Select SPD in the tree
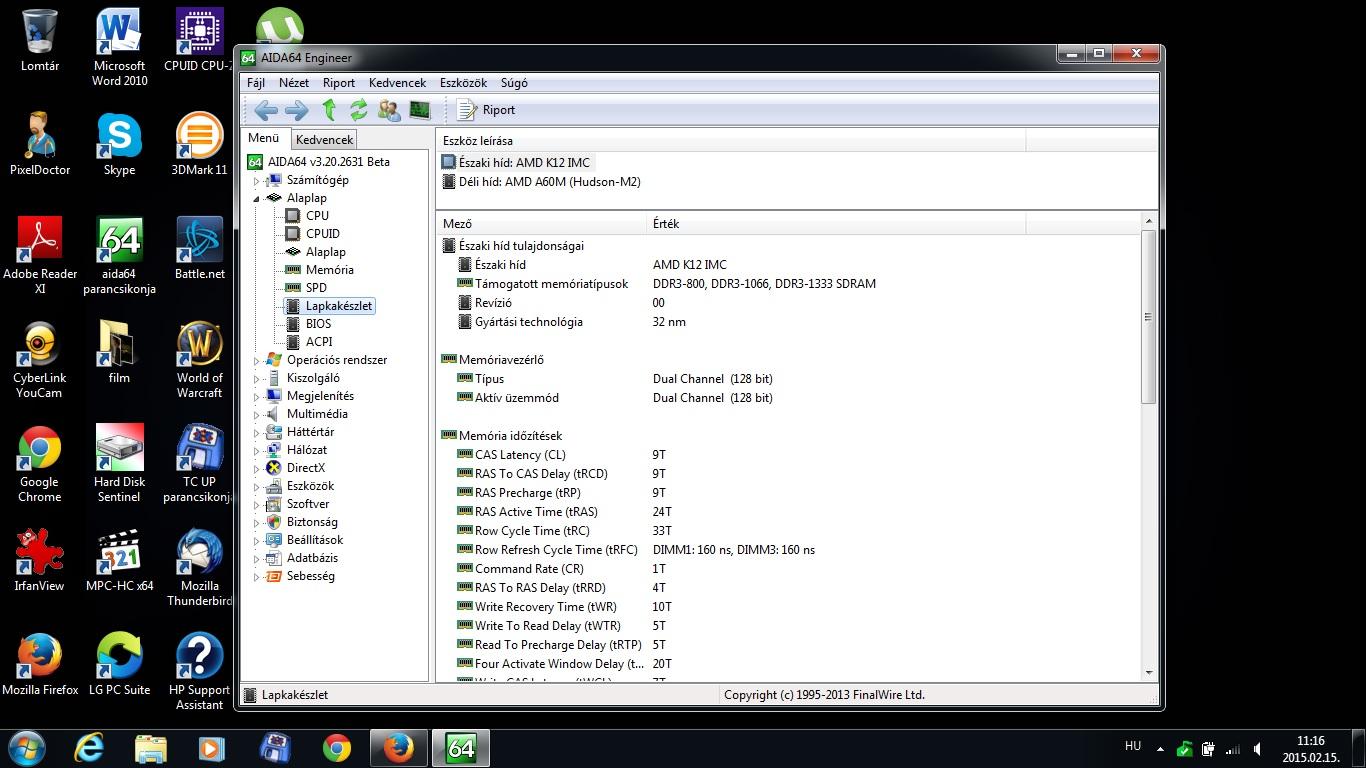Image resolution: width=1366 pixels, height=768 pixels. [x=316, y=288]
